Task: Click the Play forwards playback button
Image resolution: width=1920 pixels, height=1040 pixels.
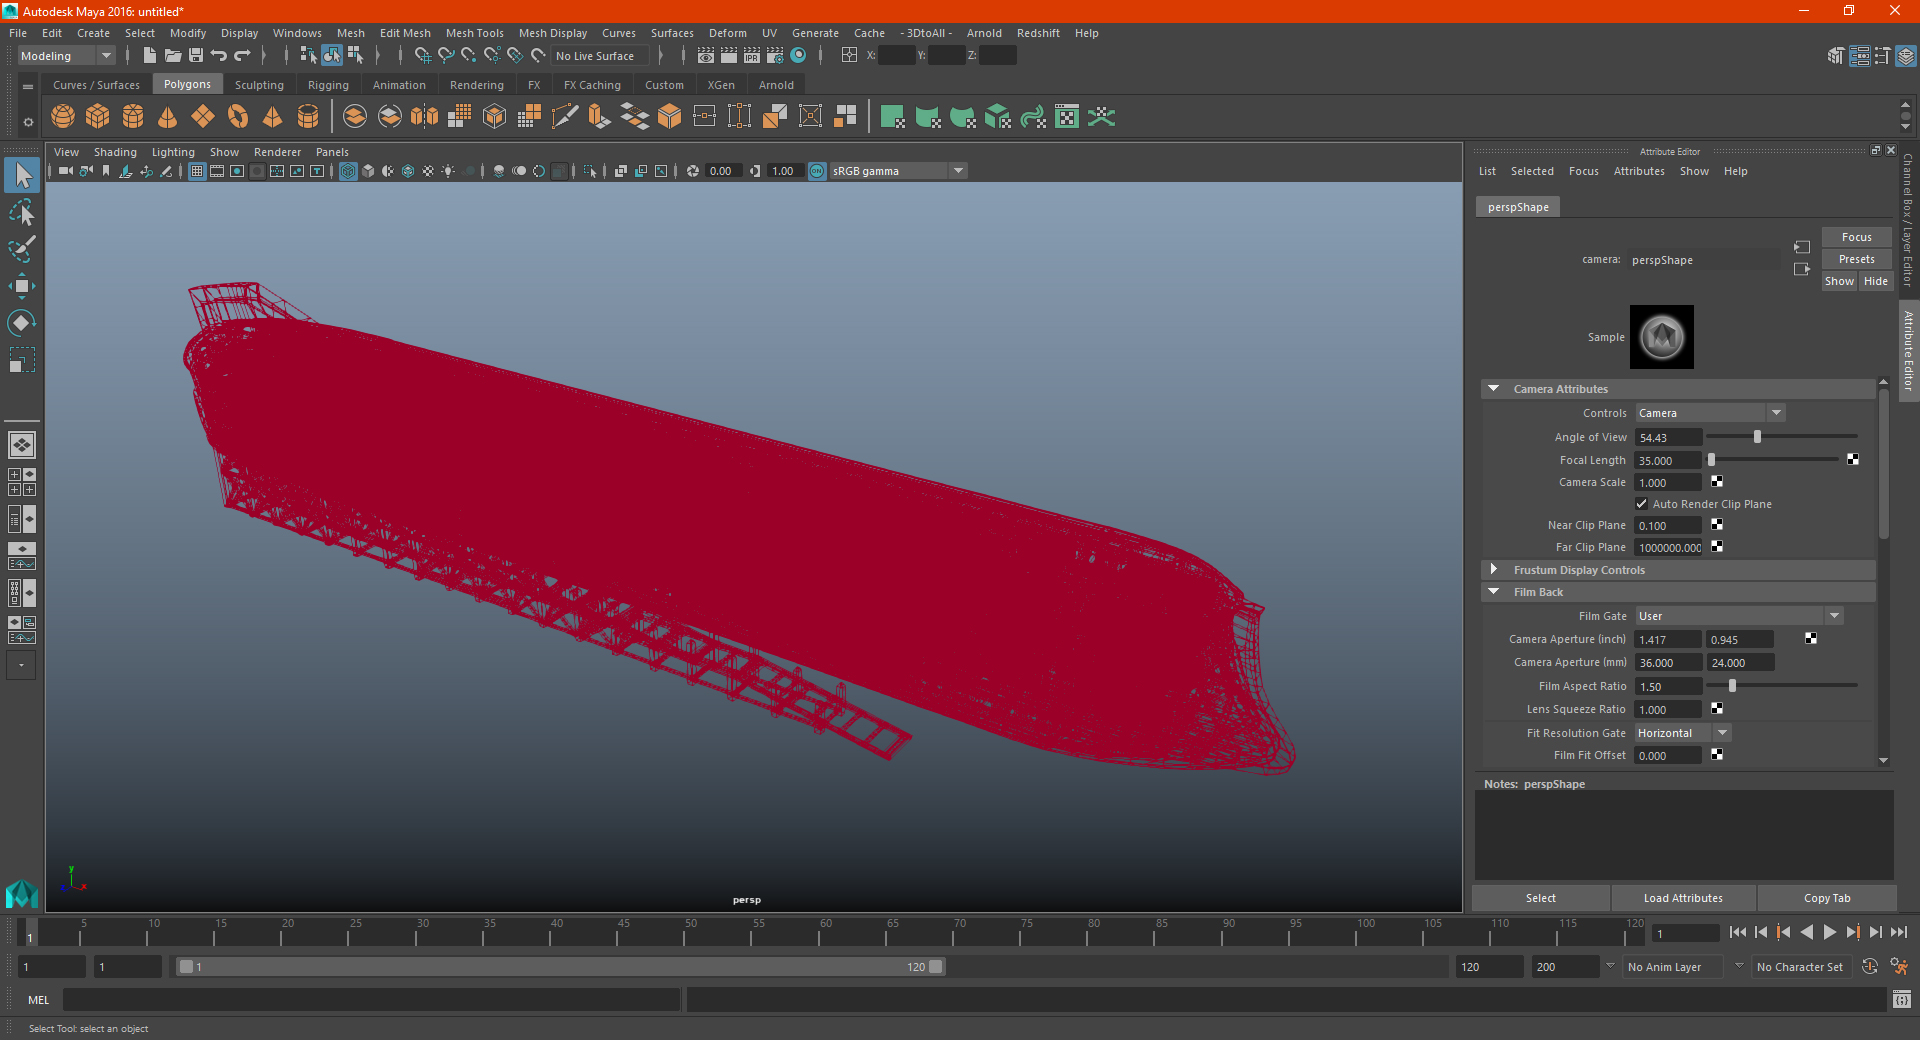Action: coord(1829,932)
